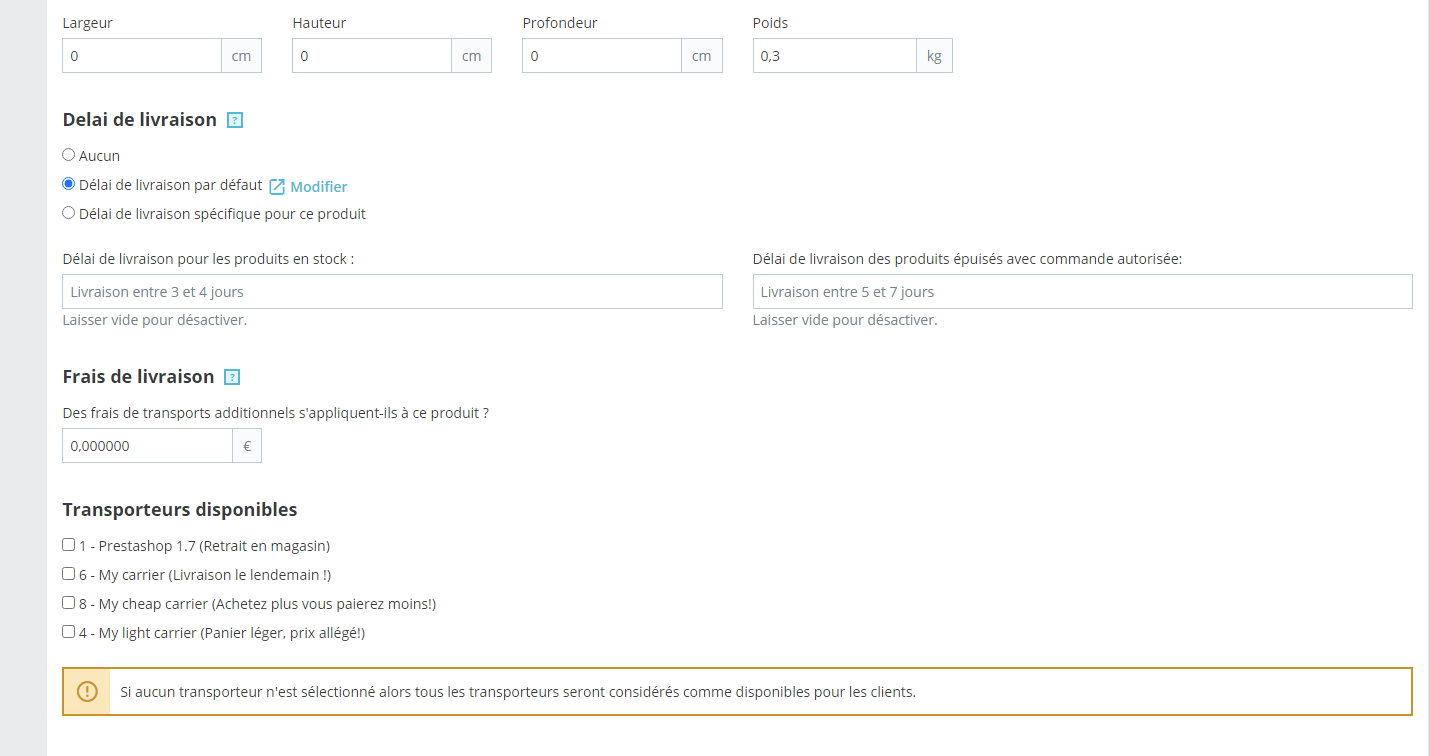Click the warning icon in the alert box
Image resolution: width=1429 pixels, height=756 pixels.
pyautogui.click(x=87, y=691)
